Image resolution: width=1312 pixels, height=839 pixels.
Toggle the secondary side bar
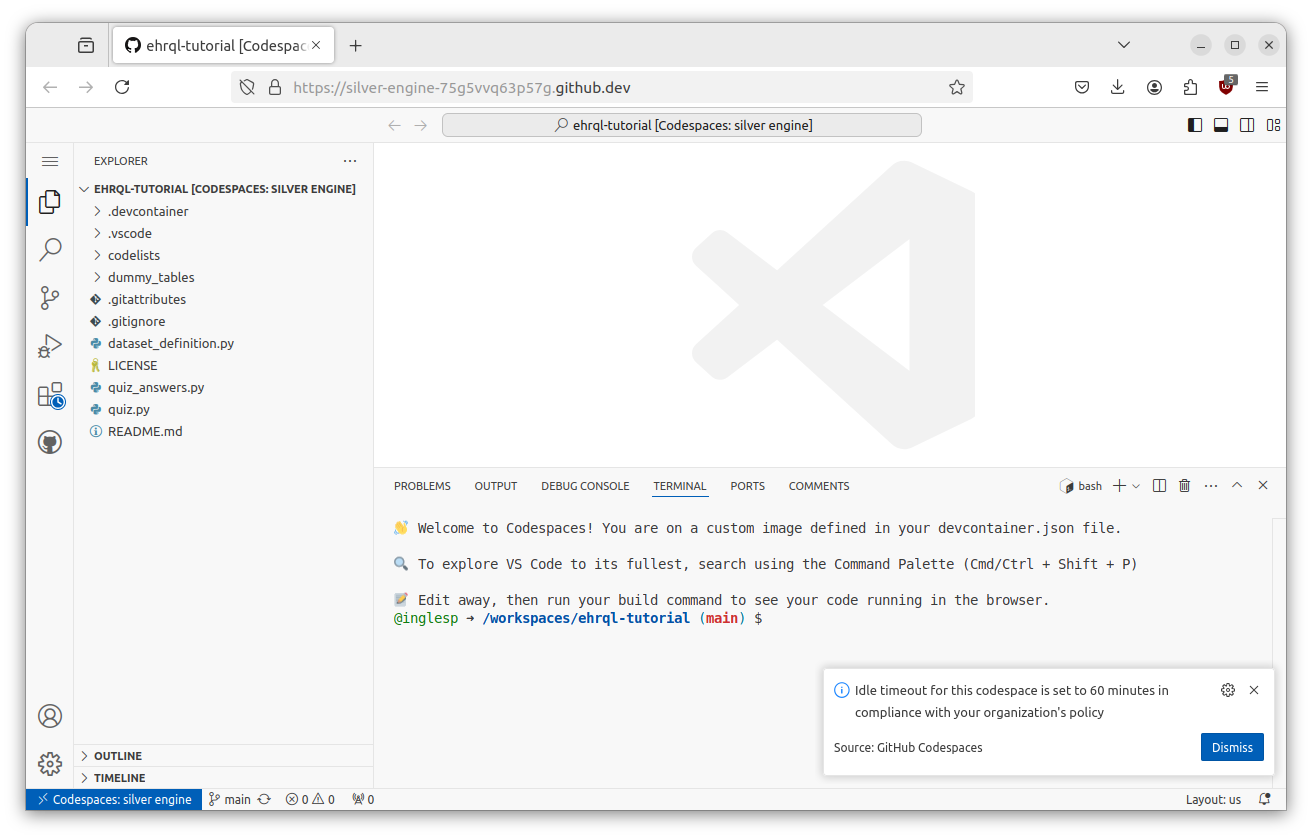pos(1247,125)
